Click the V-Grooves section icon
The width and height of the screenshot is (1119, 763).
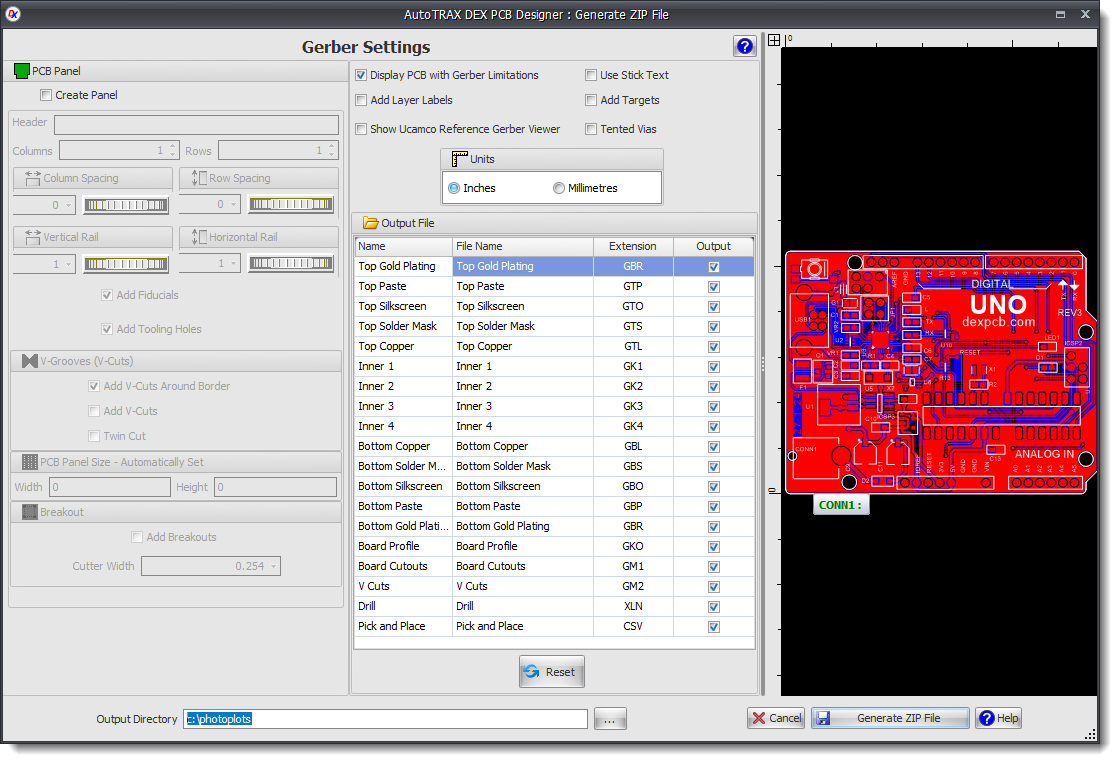30,361
